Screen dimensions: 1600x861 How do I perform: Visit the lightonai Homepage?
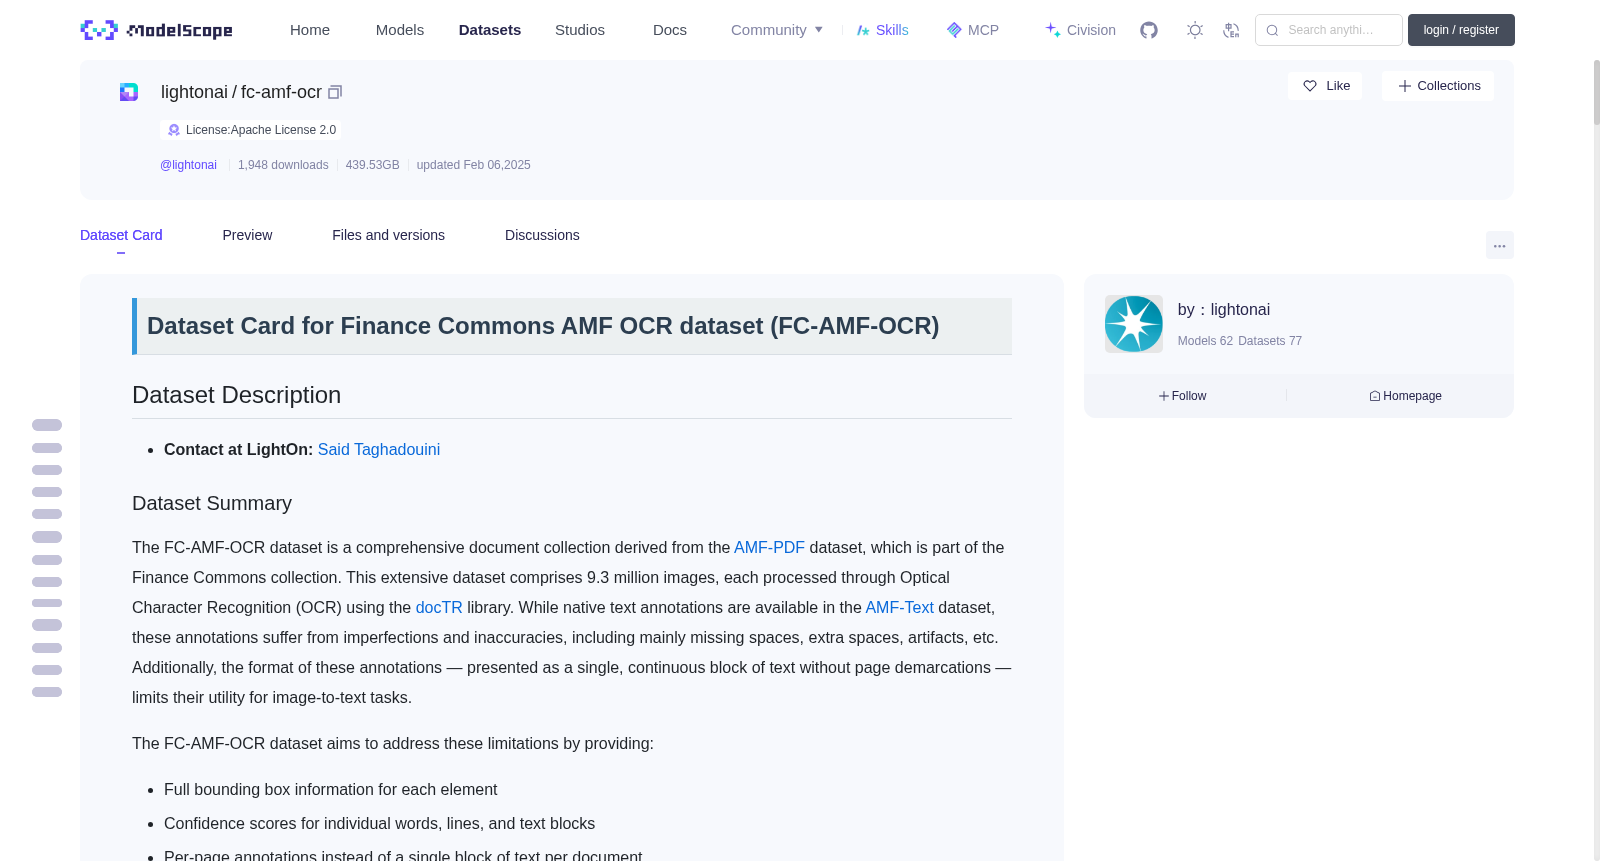(x=1405, y=396)
